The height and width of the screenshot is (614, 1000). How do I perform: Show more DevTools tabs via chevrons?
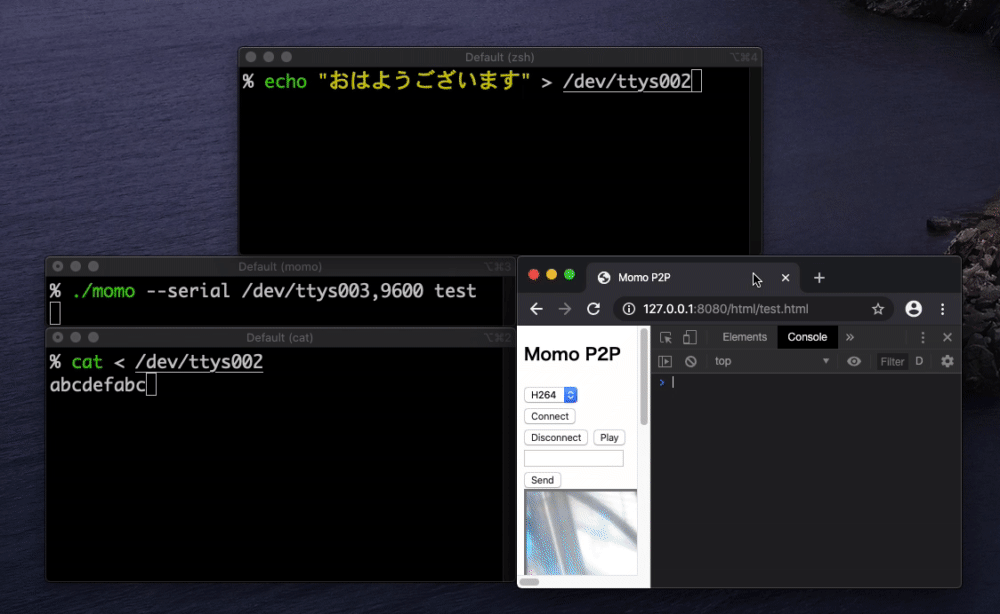tap(850, 337)
